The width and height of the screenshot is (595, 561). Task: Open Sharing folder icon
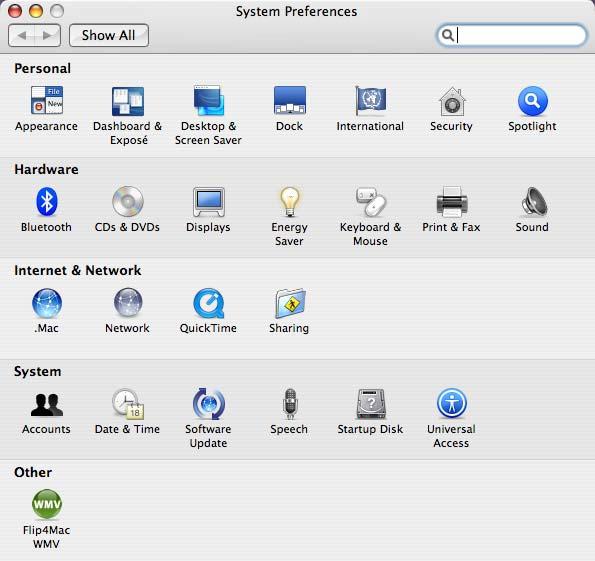[290, 303]
